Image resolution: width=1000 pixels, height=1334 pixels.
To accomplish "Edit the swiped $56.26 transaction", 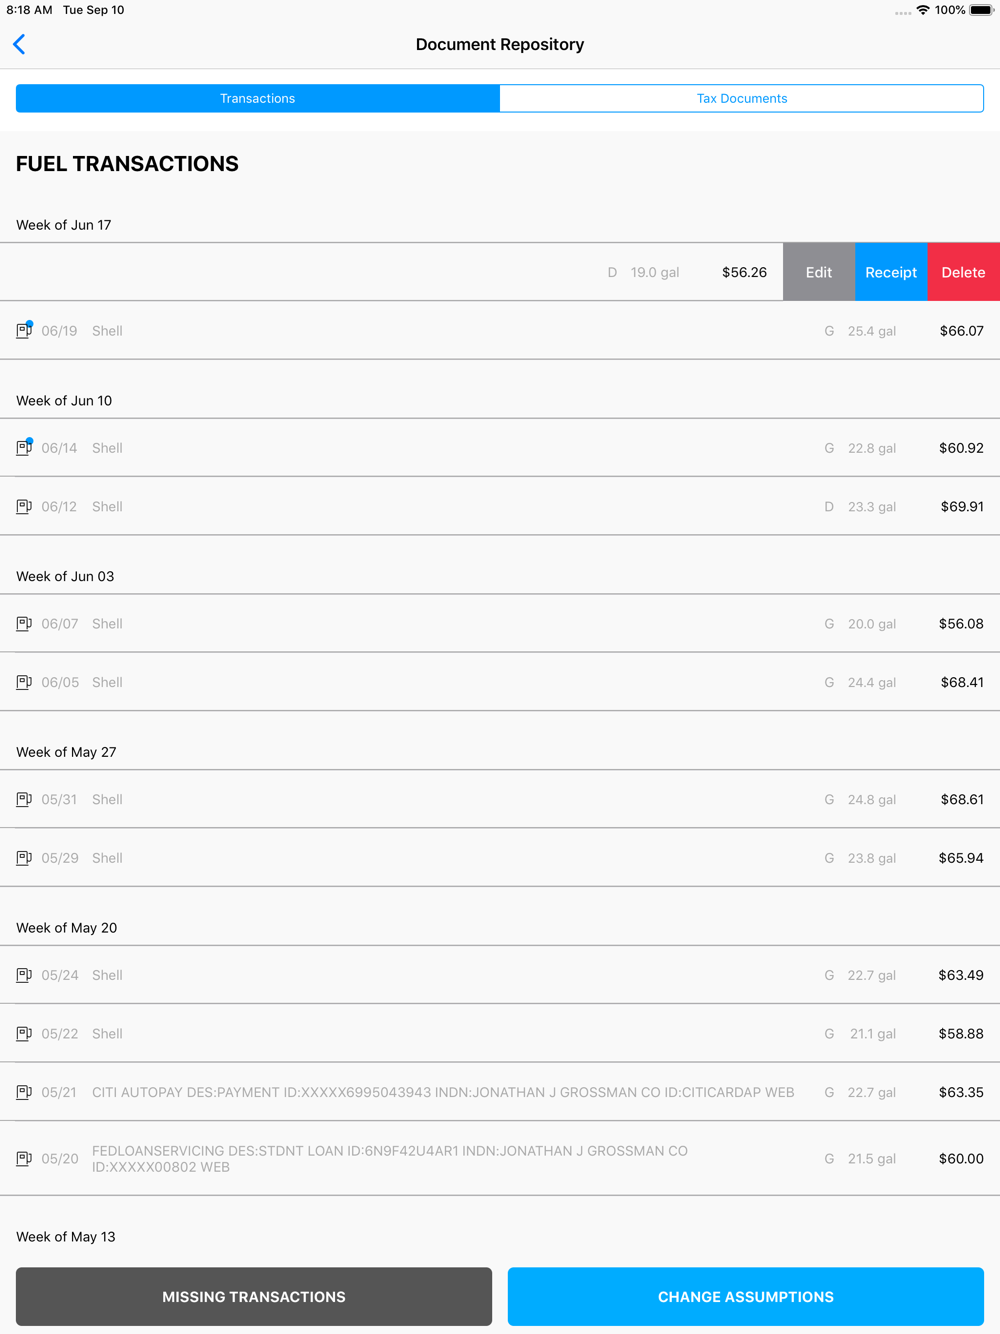I will 819,272.
